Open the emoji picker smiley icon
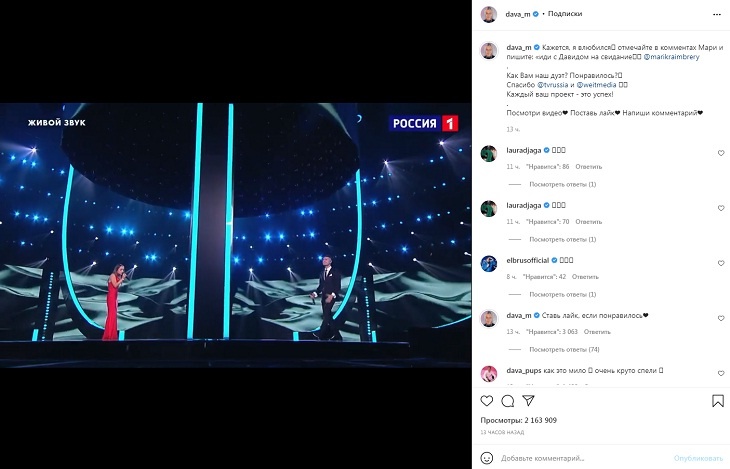Viewport: 730px width, 469px height. click(487, 458)
